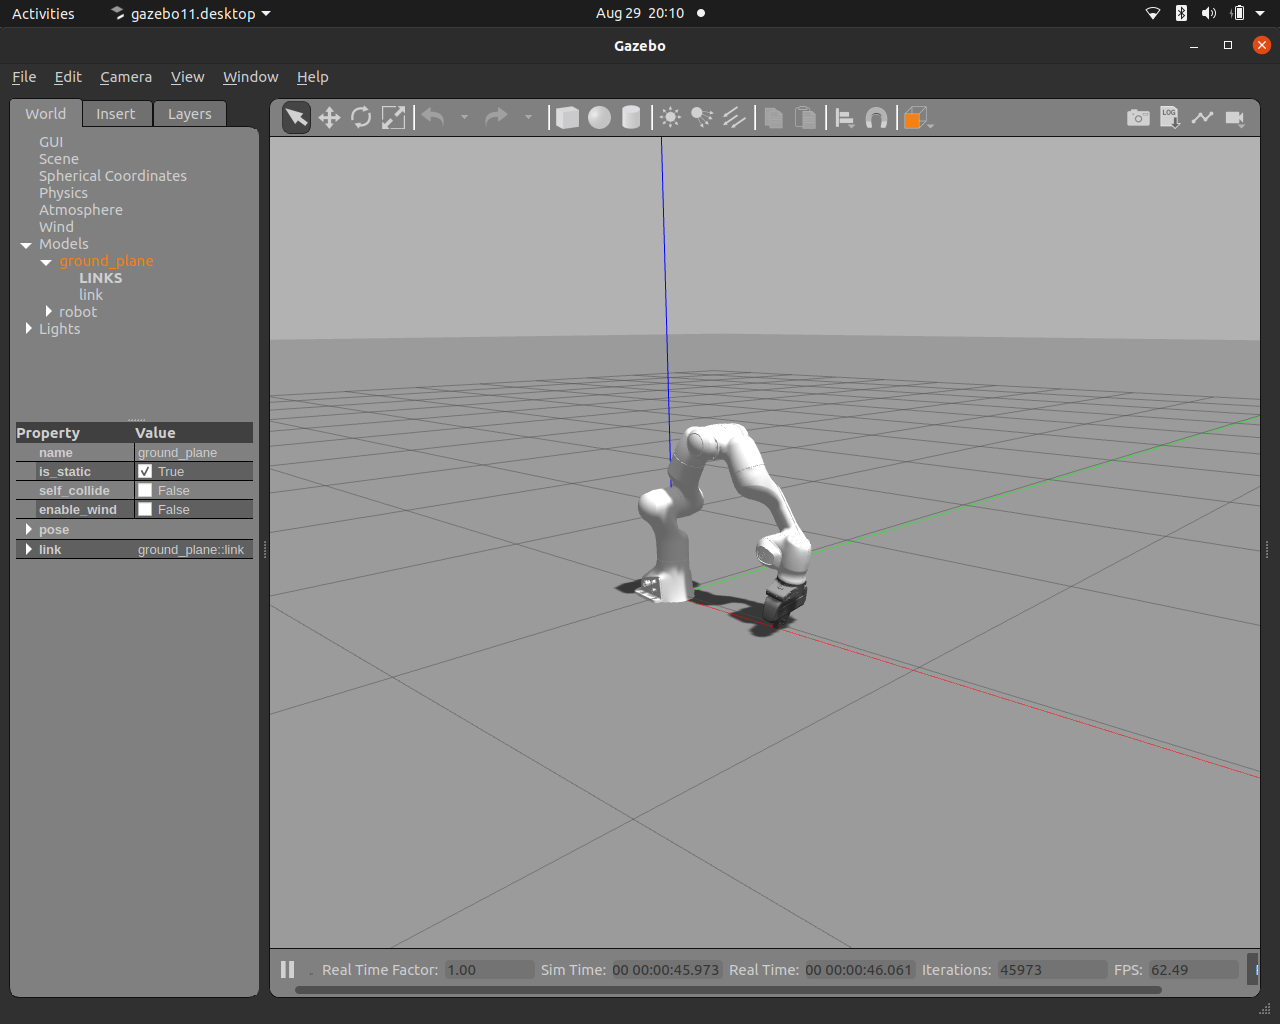Change view angle with orange cube icon
1280x1024 pixels.
917,118
